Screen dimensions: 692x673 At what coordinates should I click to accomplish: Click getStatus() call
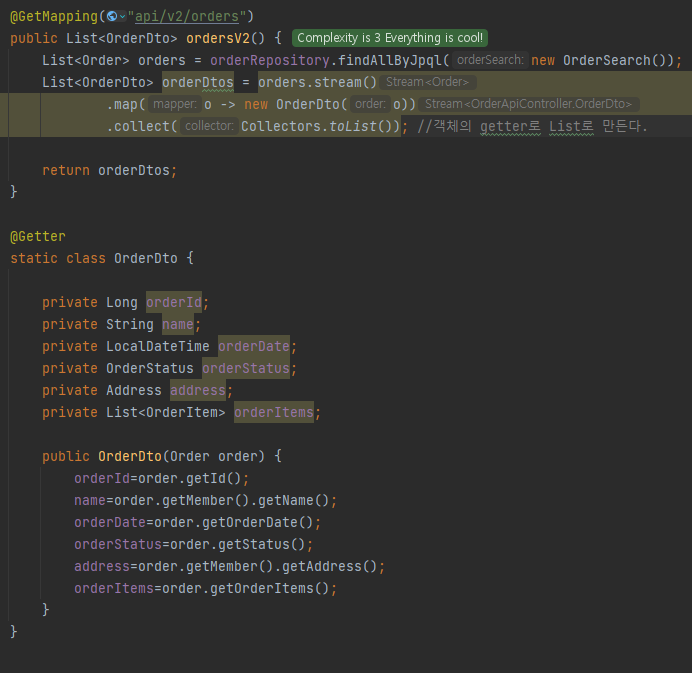[262, 545]
